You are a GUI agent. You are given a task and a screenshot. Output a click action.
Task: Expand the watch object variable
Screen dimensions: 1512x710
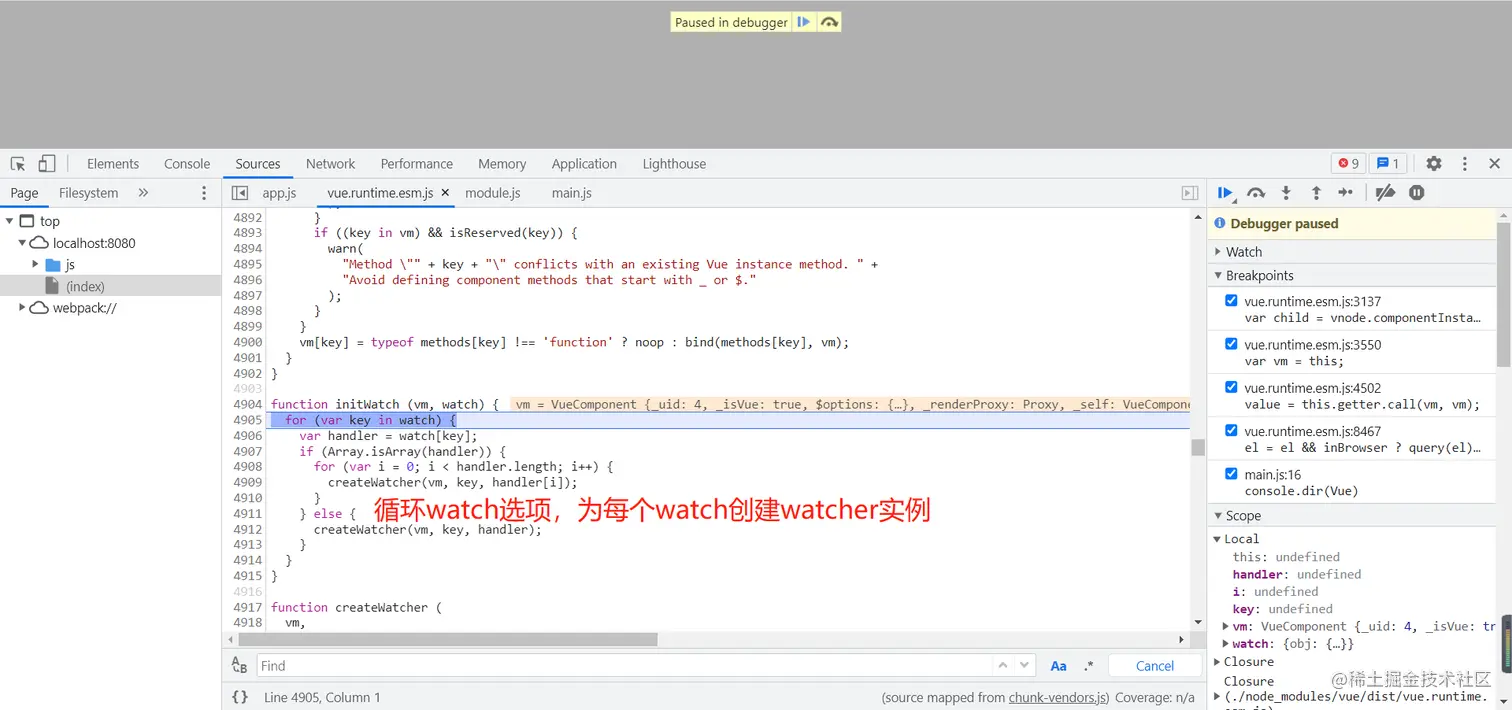(1226, 644)
